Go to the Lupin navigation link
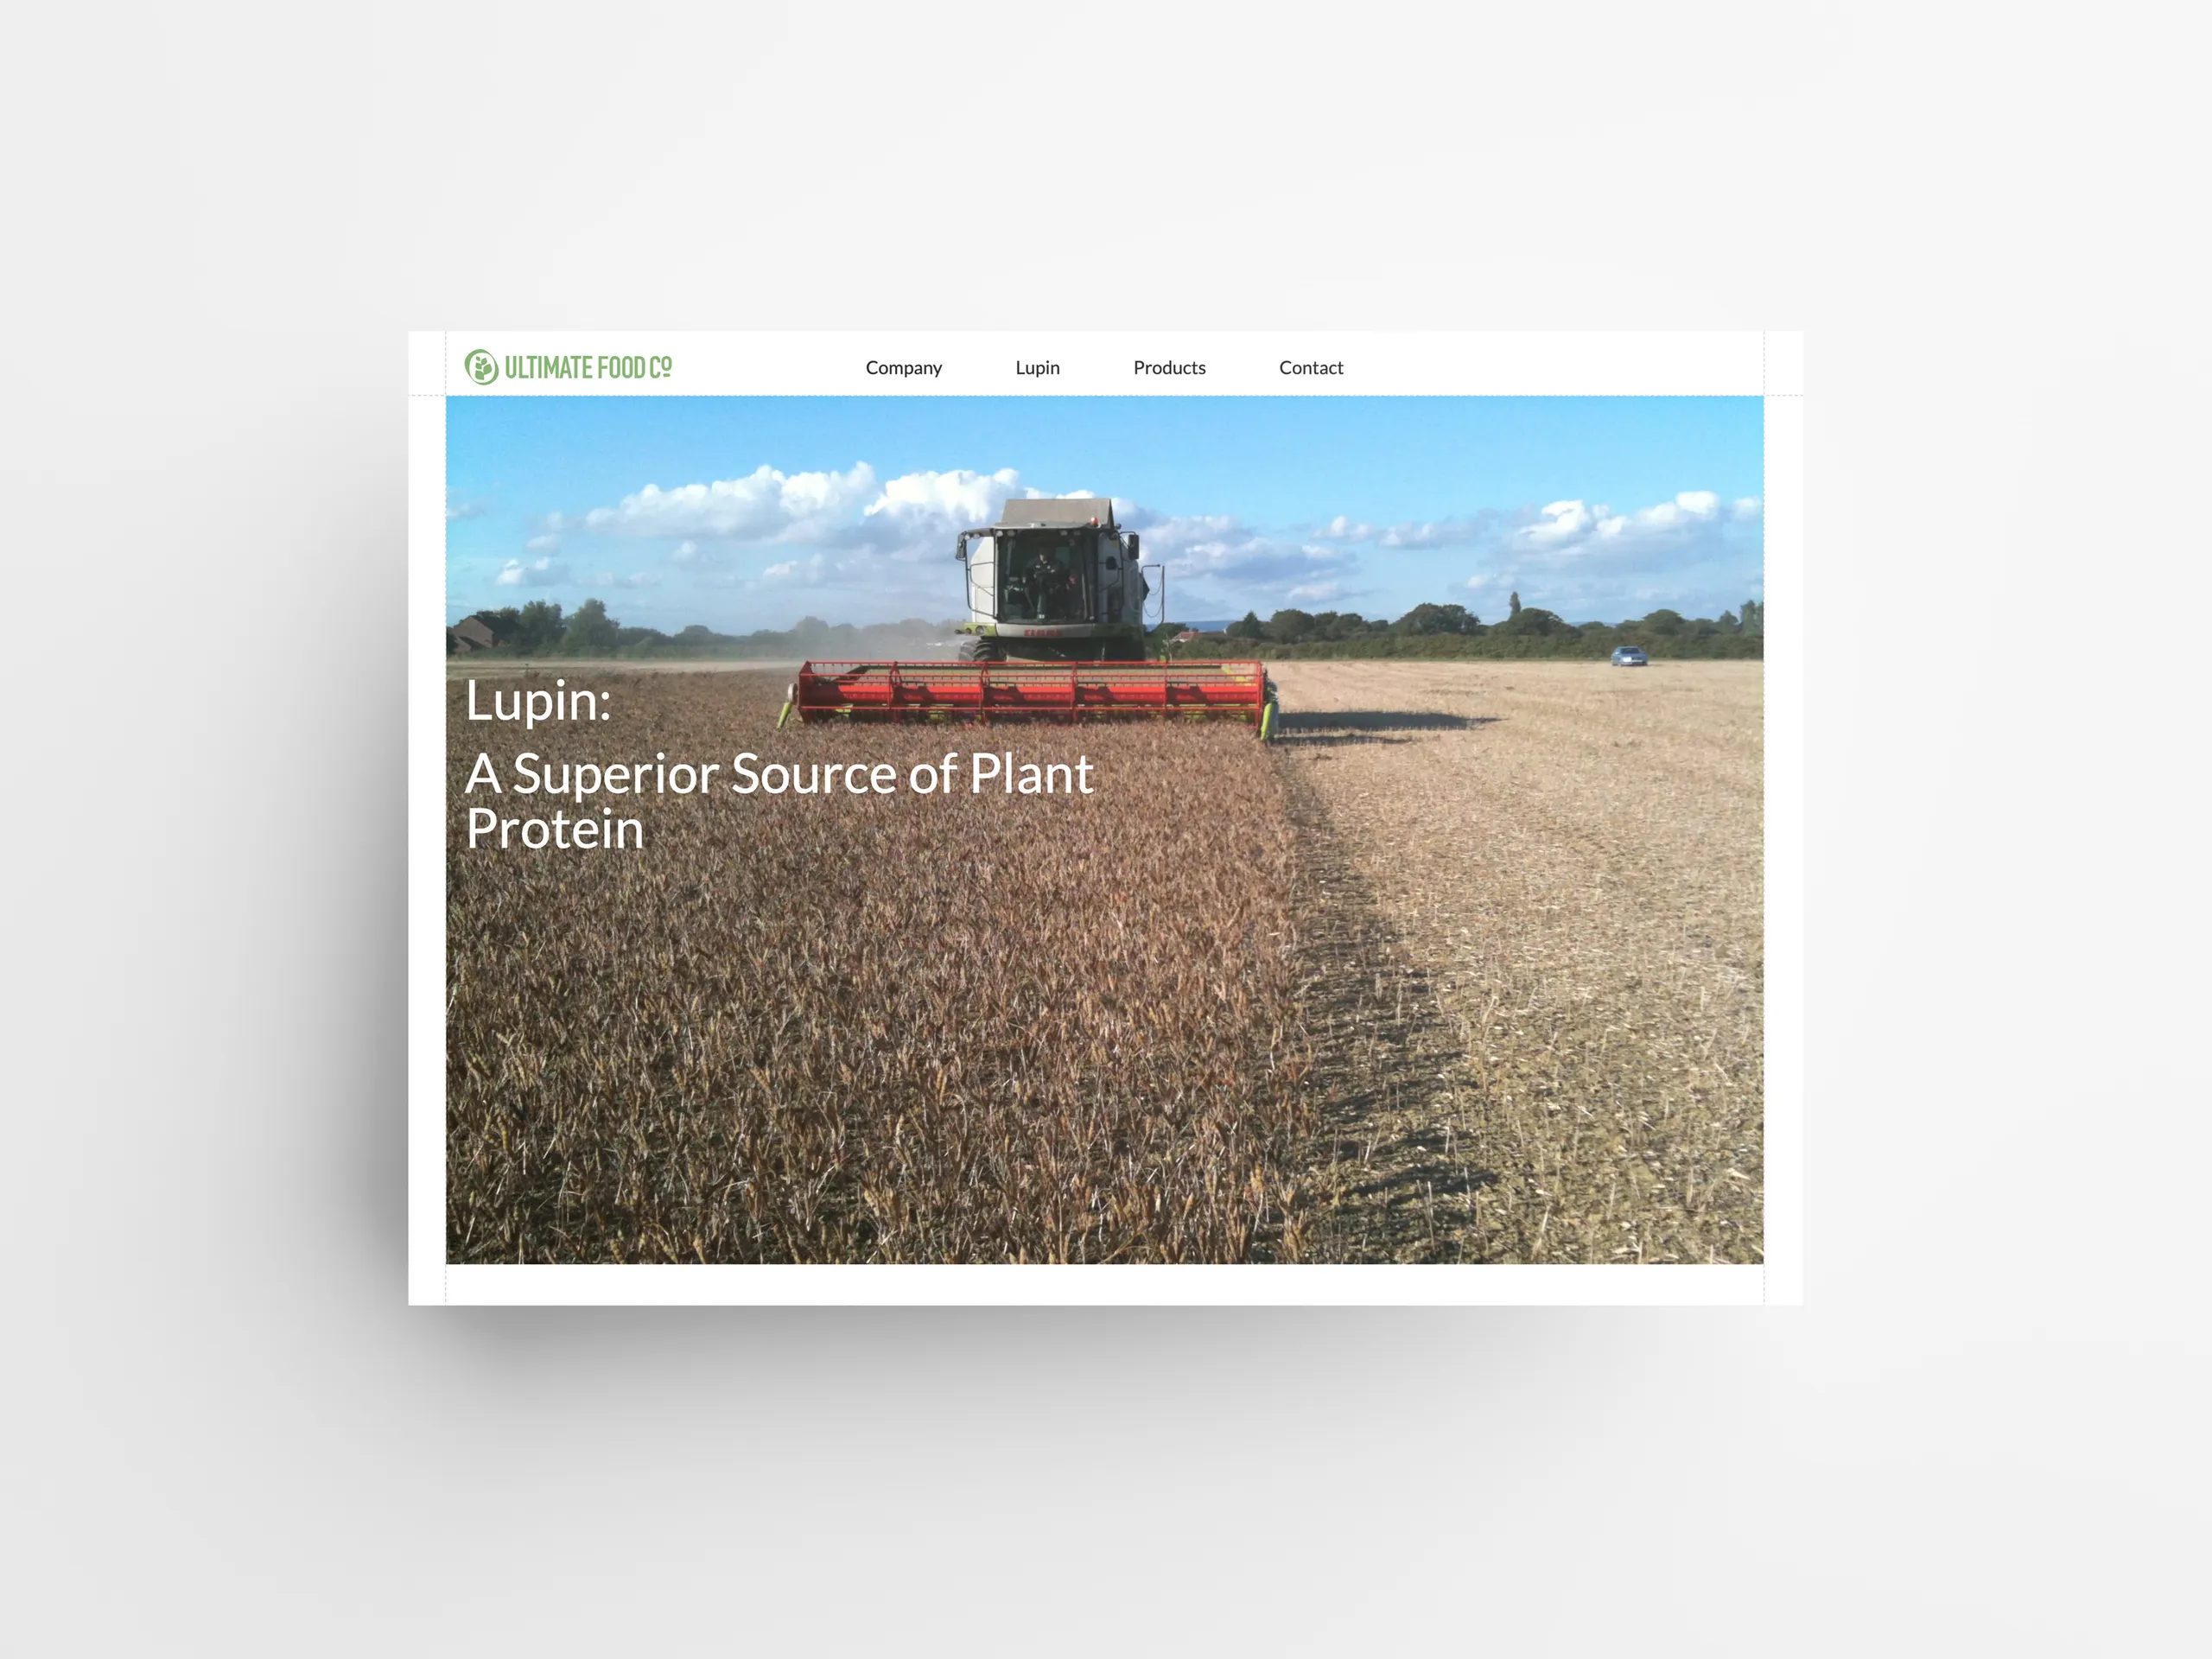Image resolution: width=2212 pixels, height=1659 pixels. coord(1037,368)
